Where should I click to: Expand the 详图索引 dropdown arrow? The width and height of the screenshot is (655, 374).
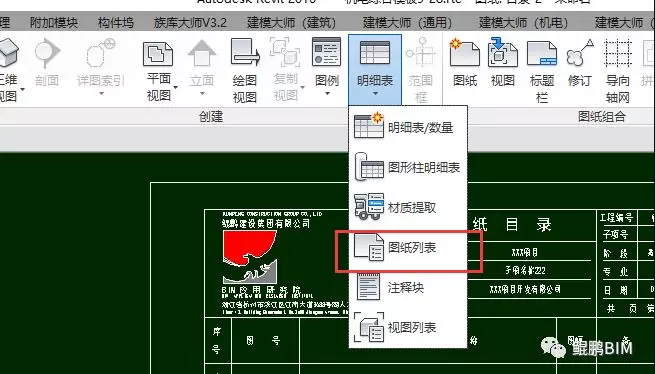tap(101, 94)
